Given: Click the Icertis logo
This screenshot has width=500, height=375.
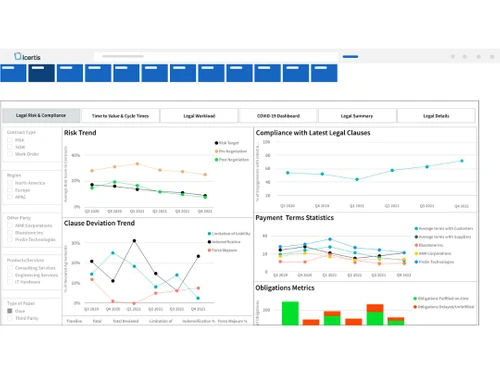Looking at the screenshot, I should [x=27, y=56].
